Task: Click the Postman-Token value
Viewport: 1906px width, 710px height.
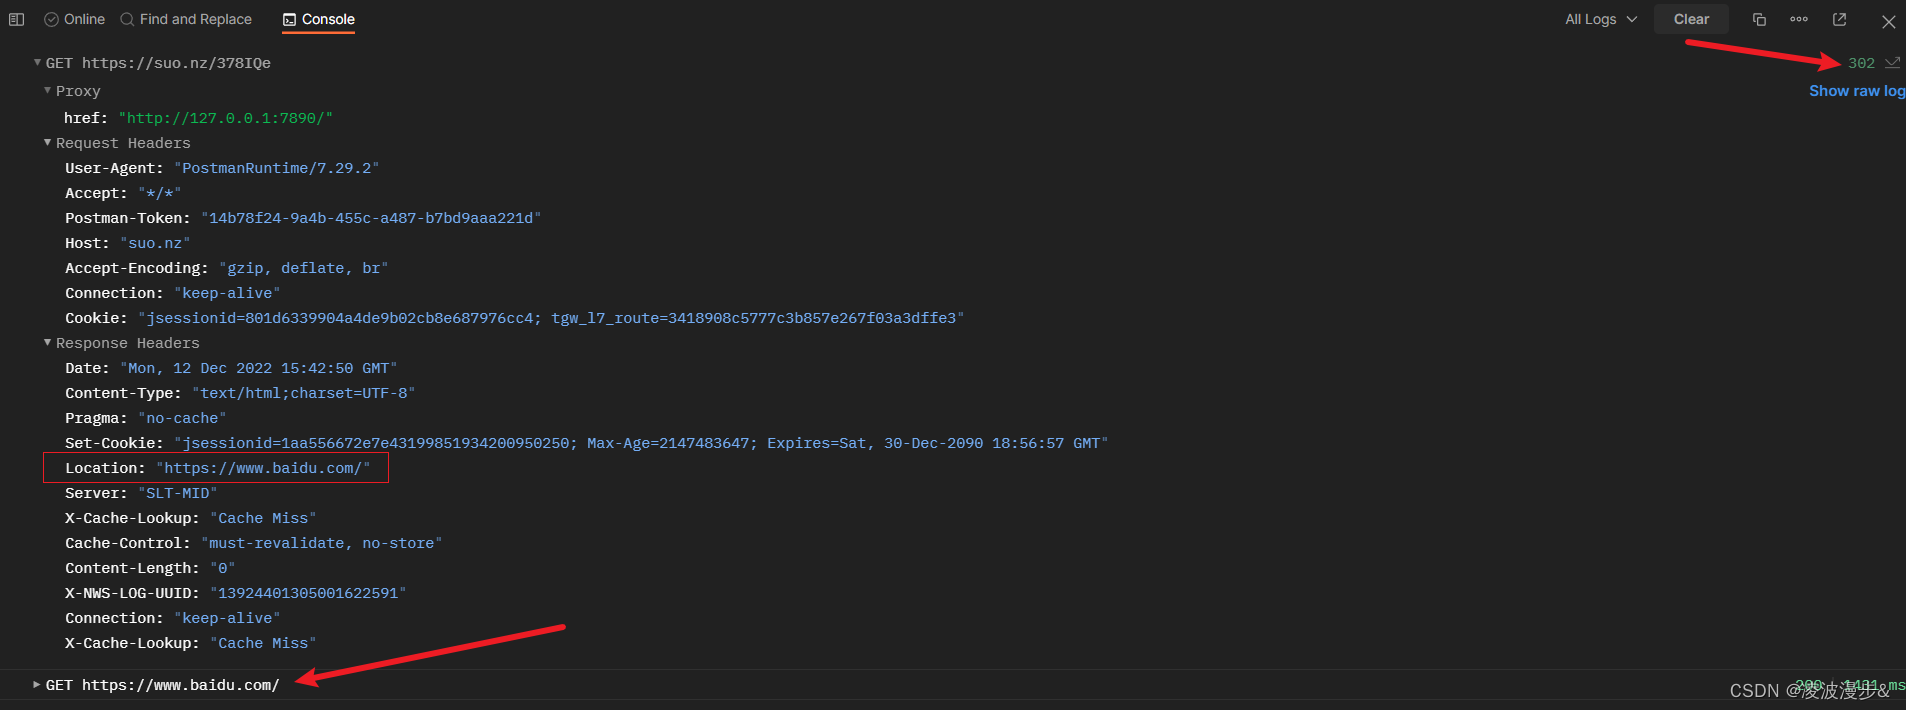Action: 371,218
